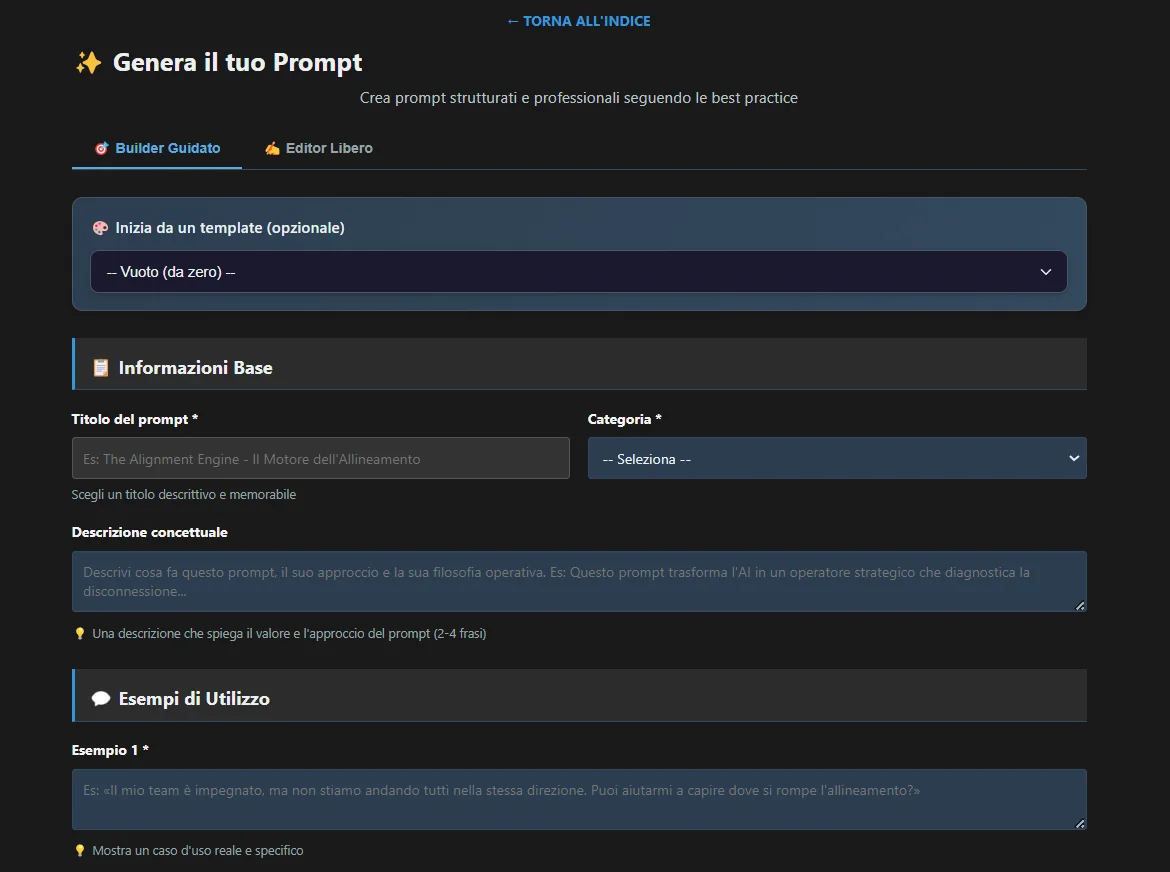Click the Descrizione concettuale text area
Screen dimensions: 1170x872
[x=578, y=580]
